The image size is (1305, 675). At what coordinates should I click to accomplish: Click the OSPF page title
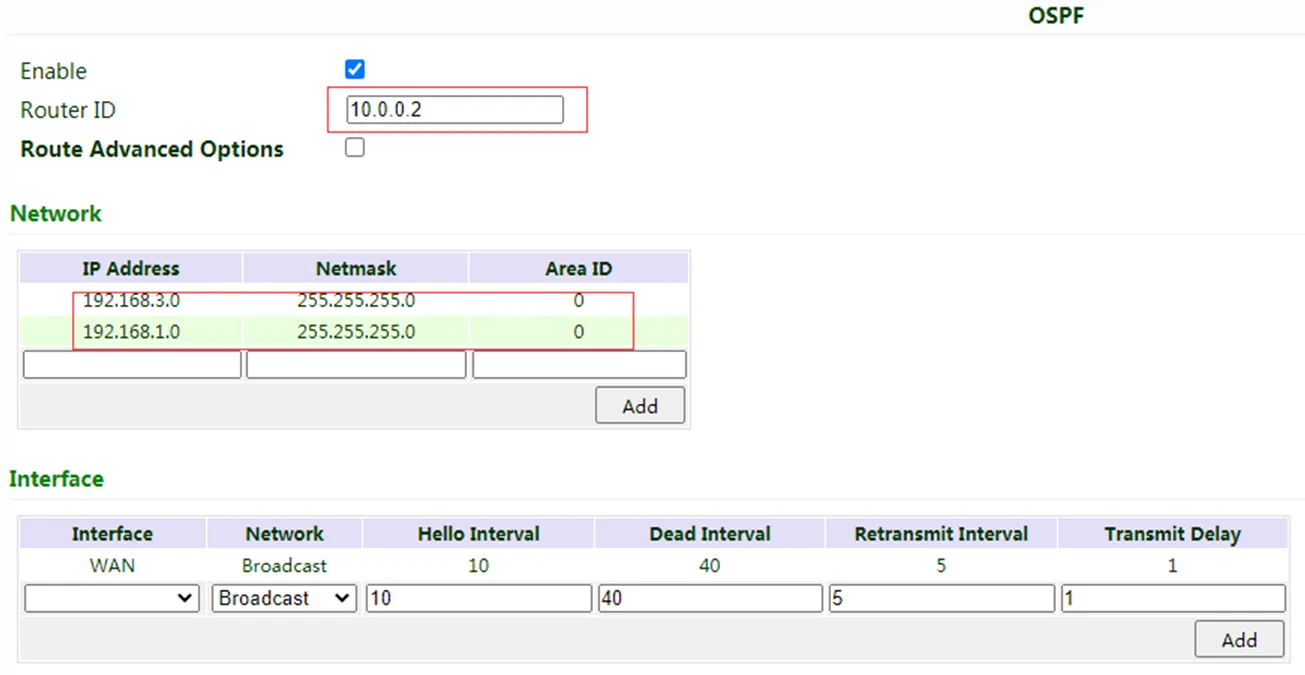pos(1056,16)
